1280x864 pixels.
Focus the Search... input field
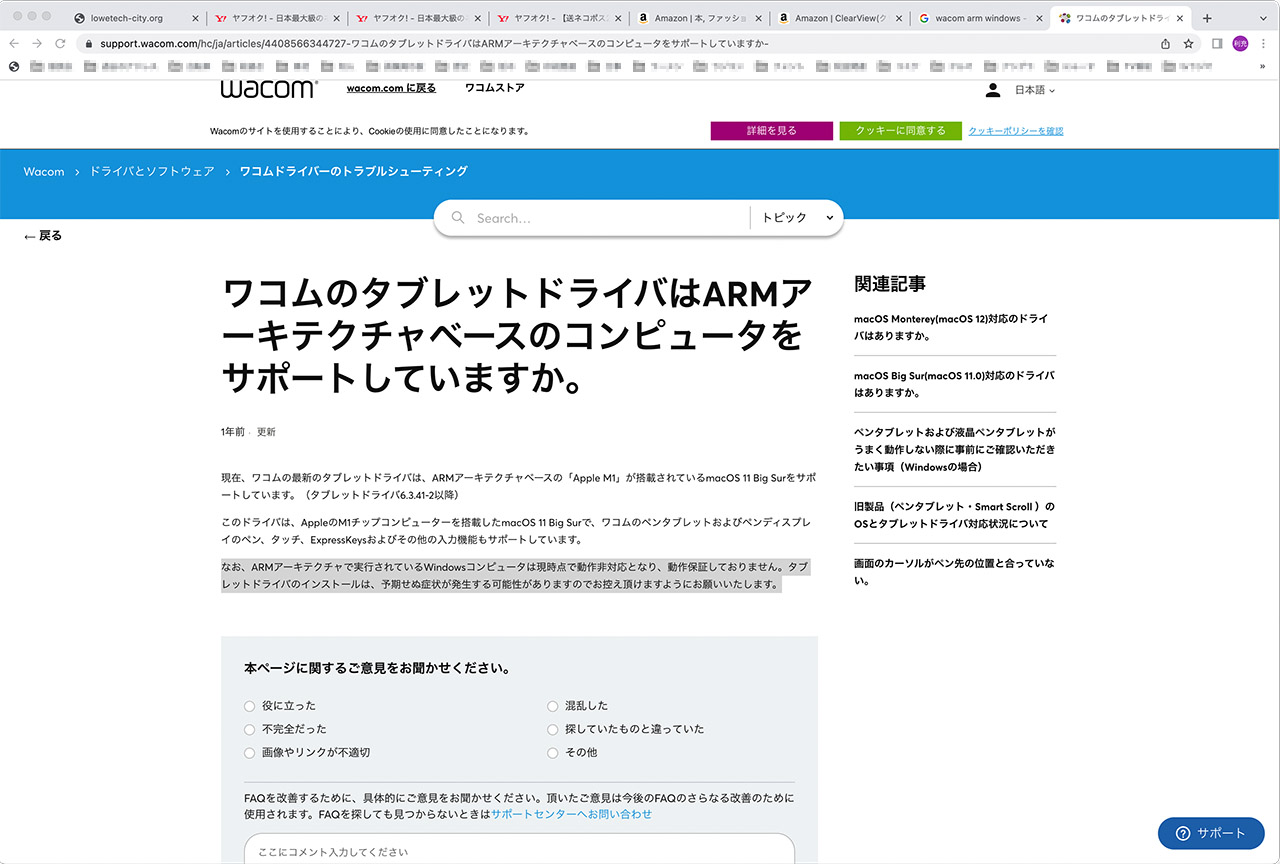tap(607, 218)
